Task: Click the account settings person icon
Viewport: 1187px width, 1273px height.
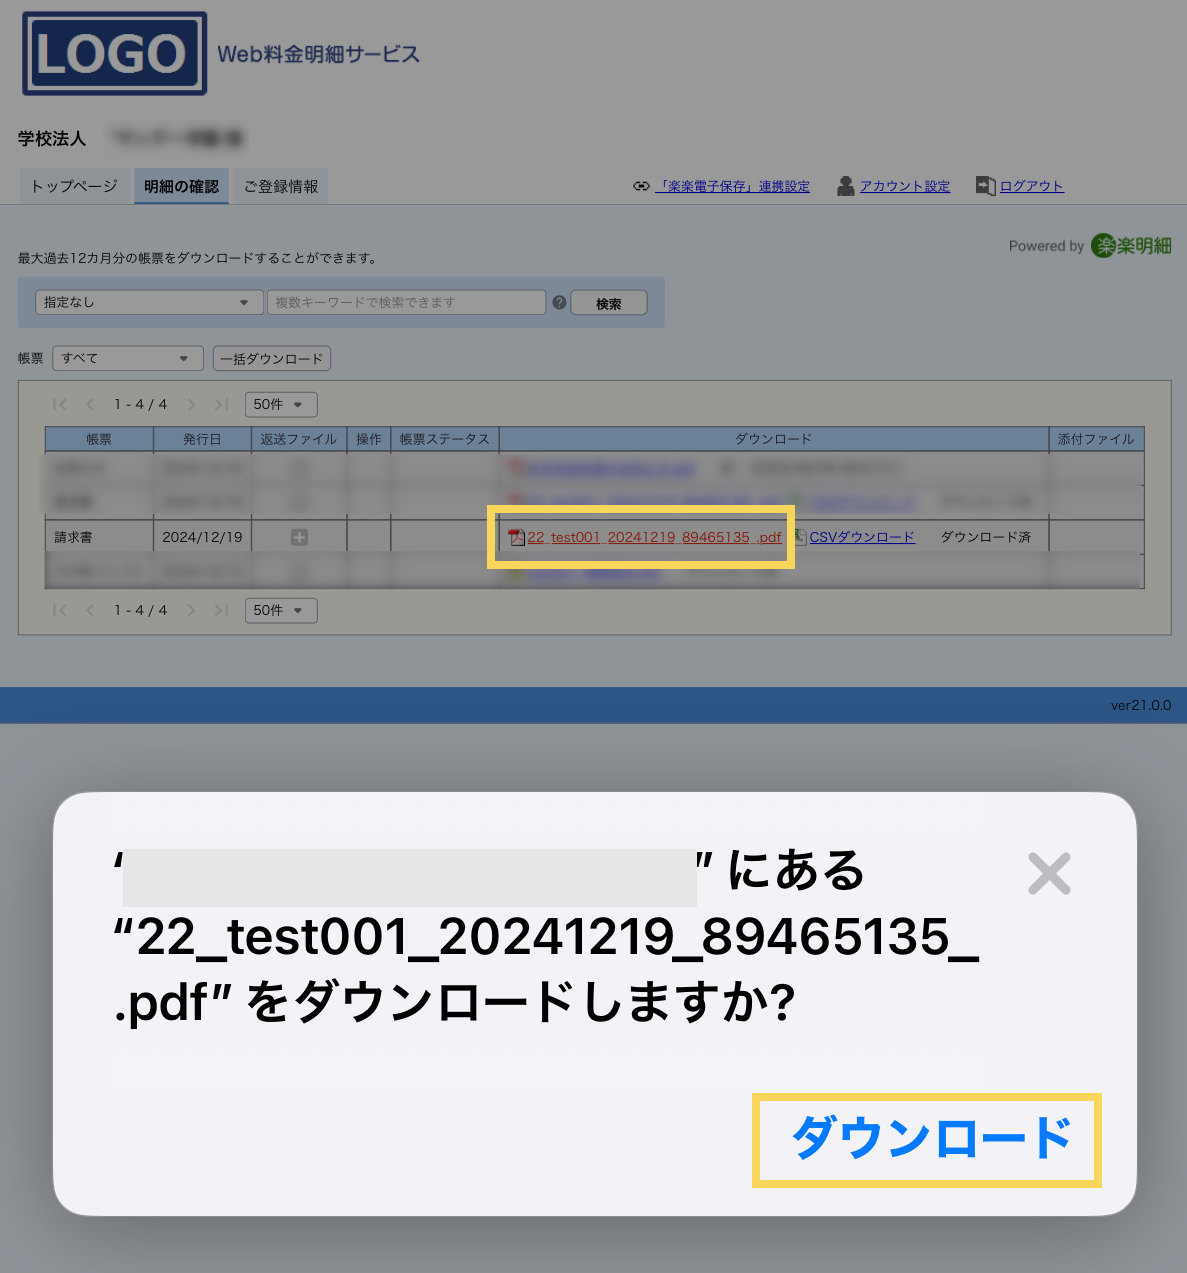Action: [846, 186]
